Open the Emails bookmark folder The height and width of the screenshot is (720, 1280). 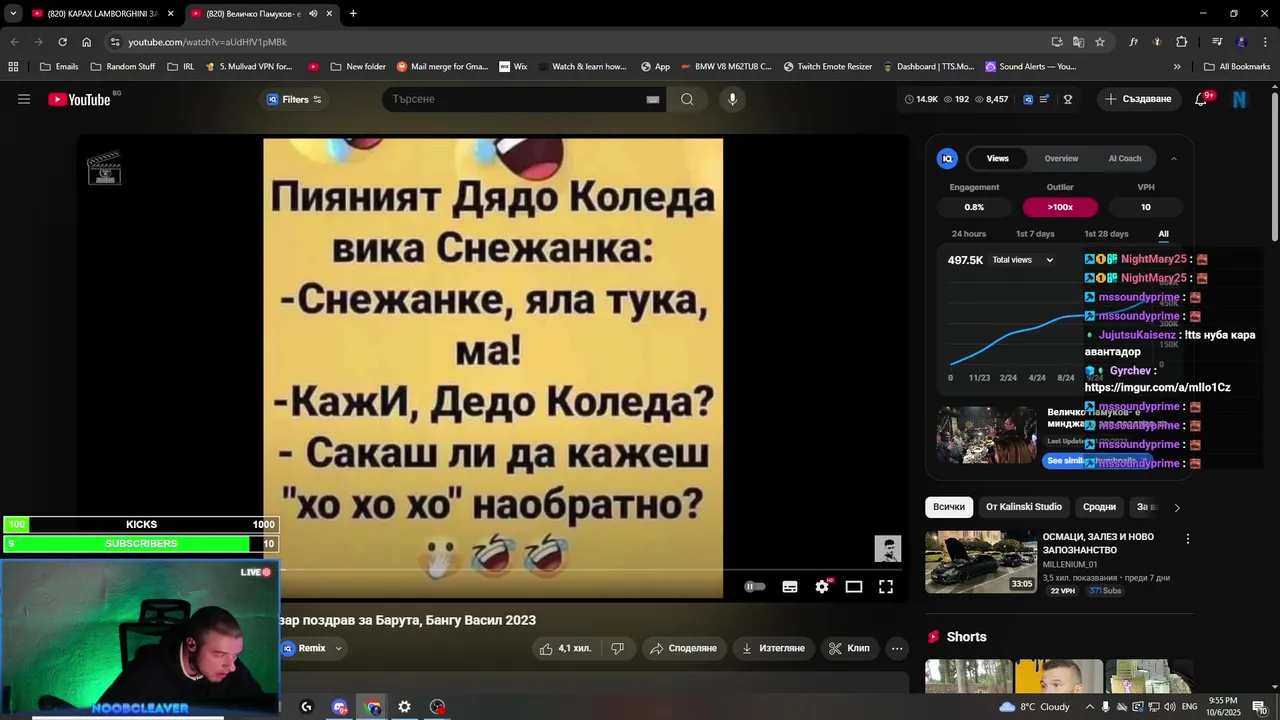(x=59, y=67)
